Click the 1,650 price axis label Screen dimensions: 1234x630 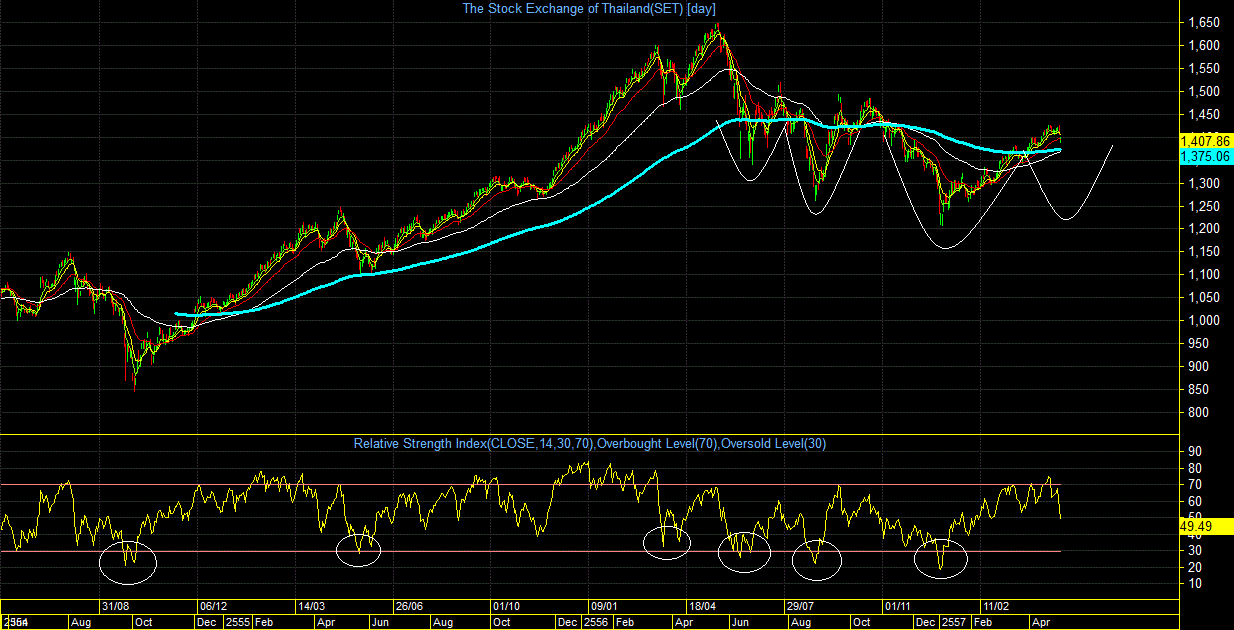pyautogui.click(x=1202, y=22)
